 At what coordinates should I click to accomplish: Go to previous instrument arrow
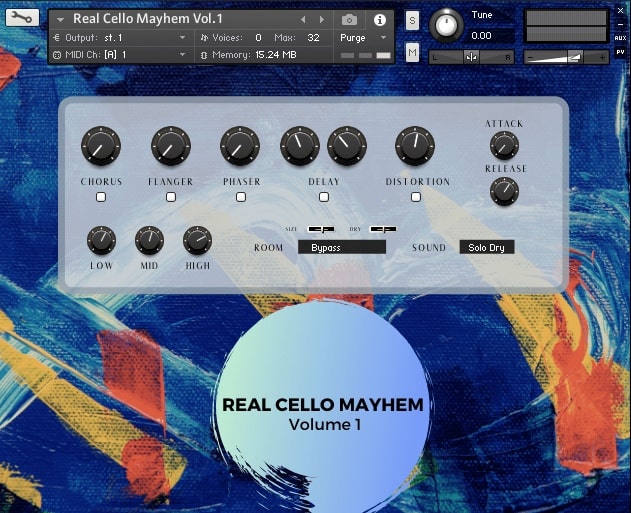click(304, 19)
